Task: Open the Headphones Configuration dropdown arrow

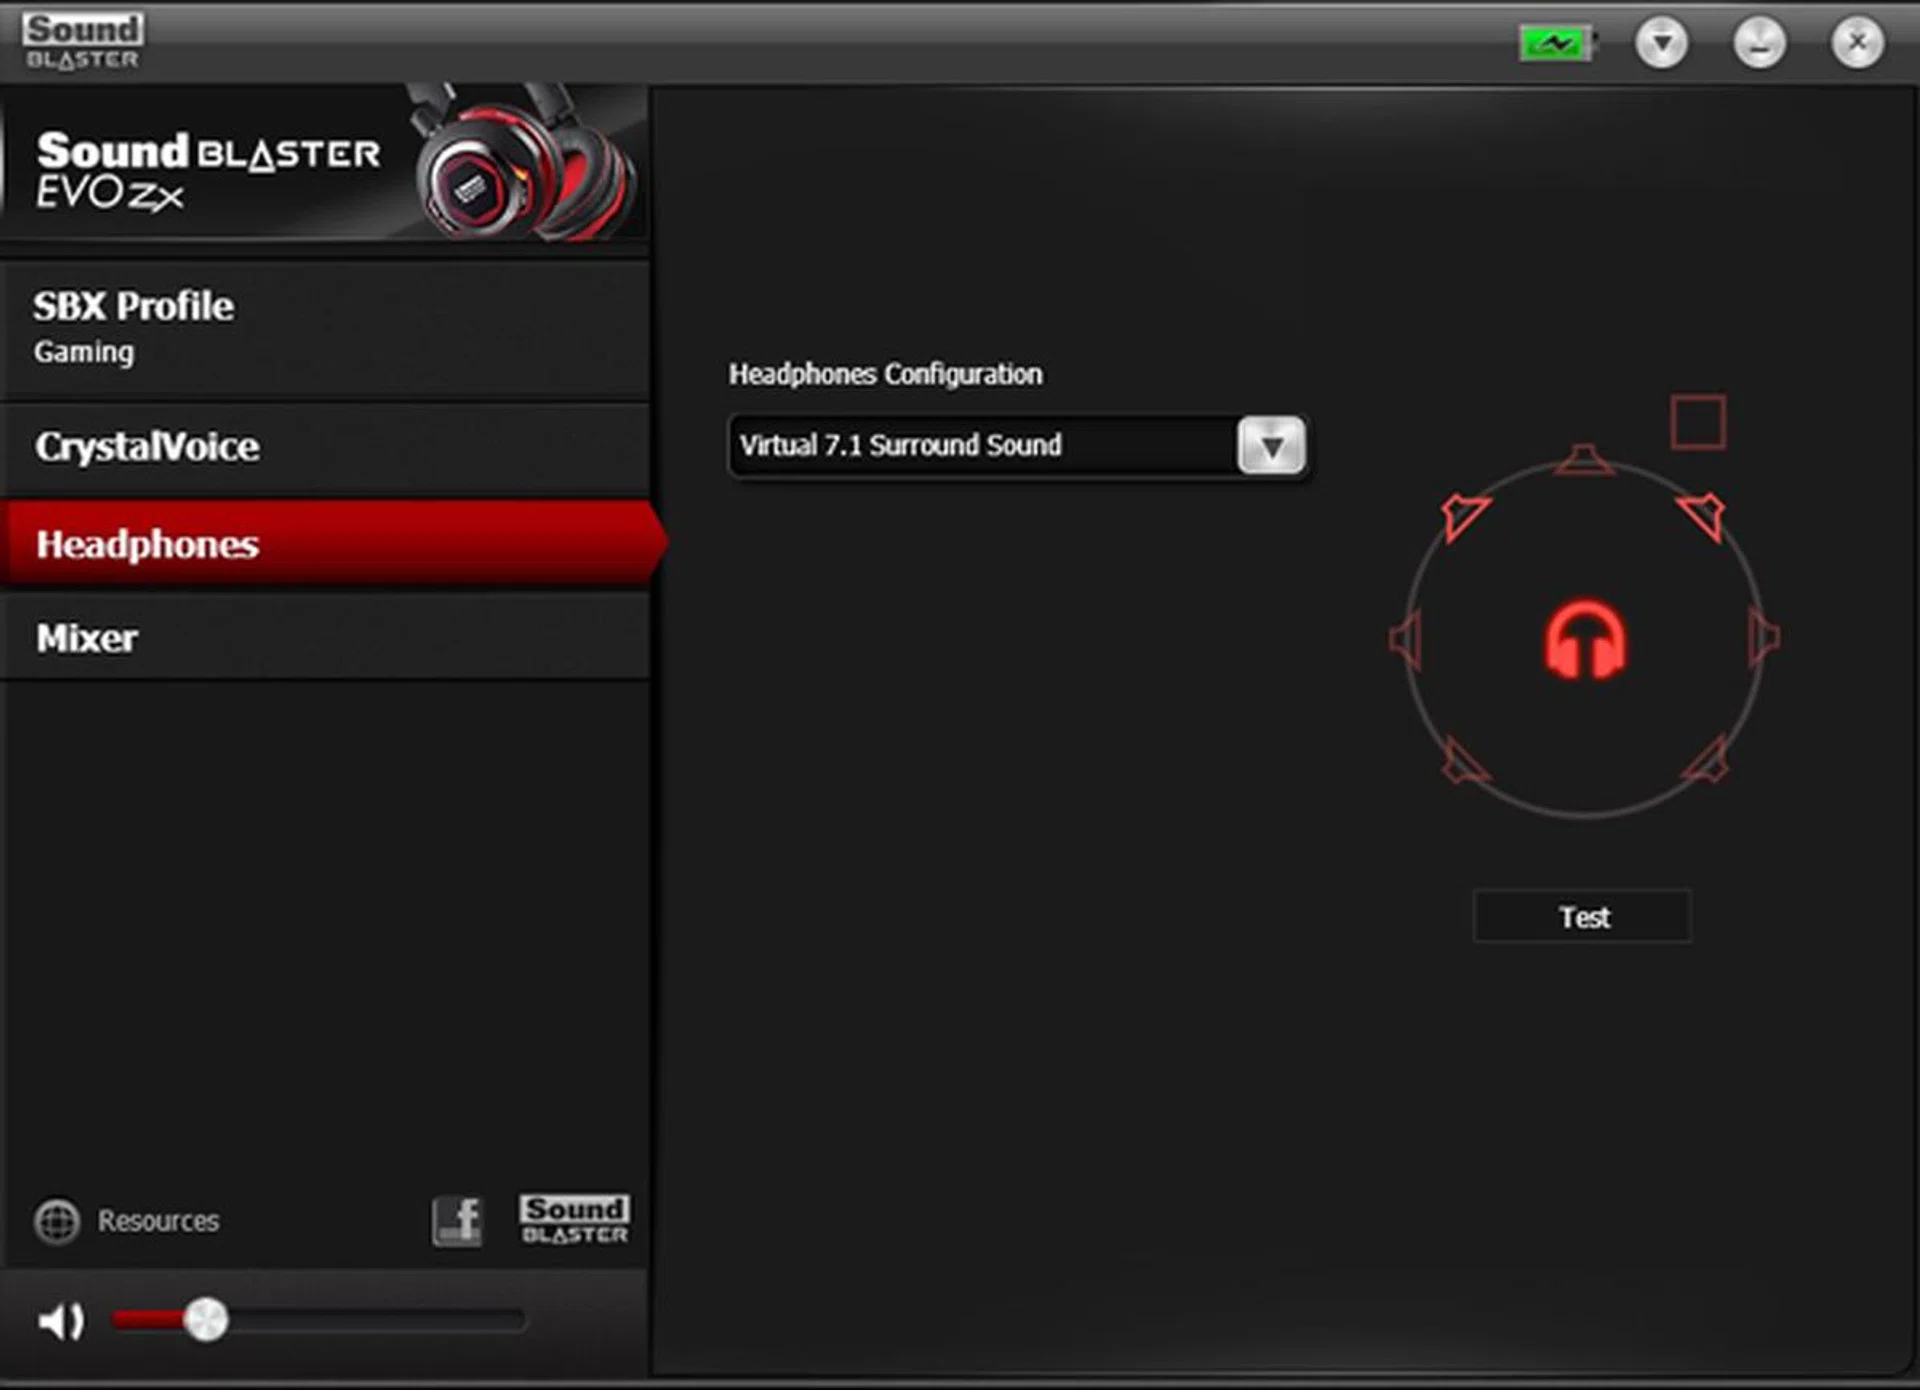Action: point(1271,446)
